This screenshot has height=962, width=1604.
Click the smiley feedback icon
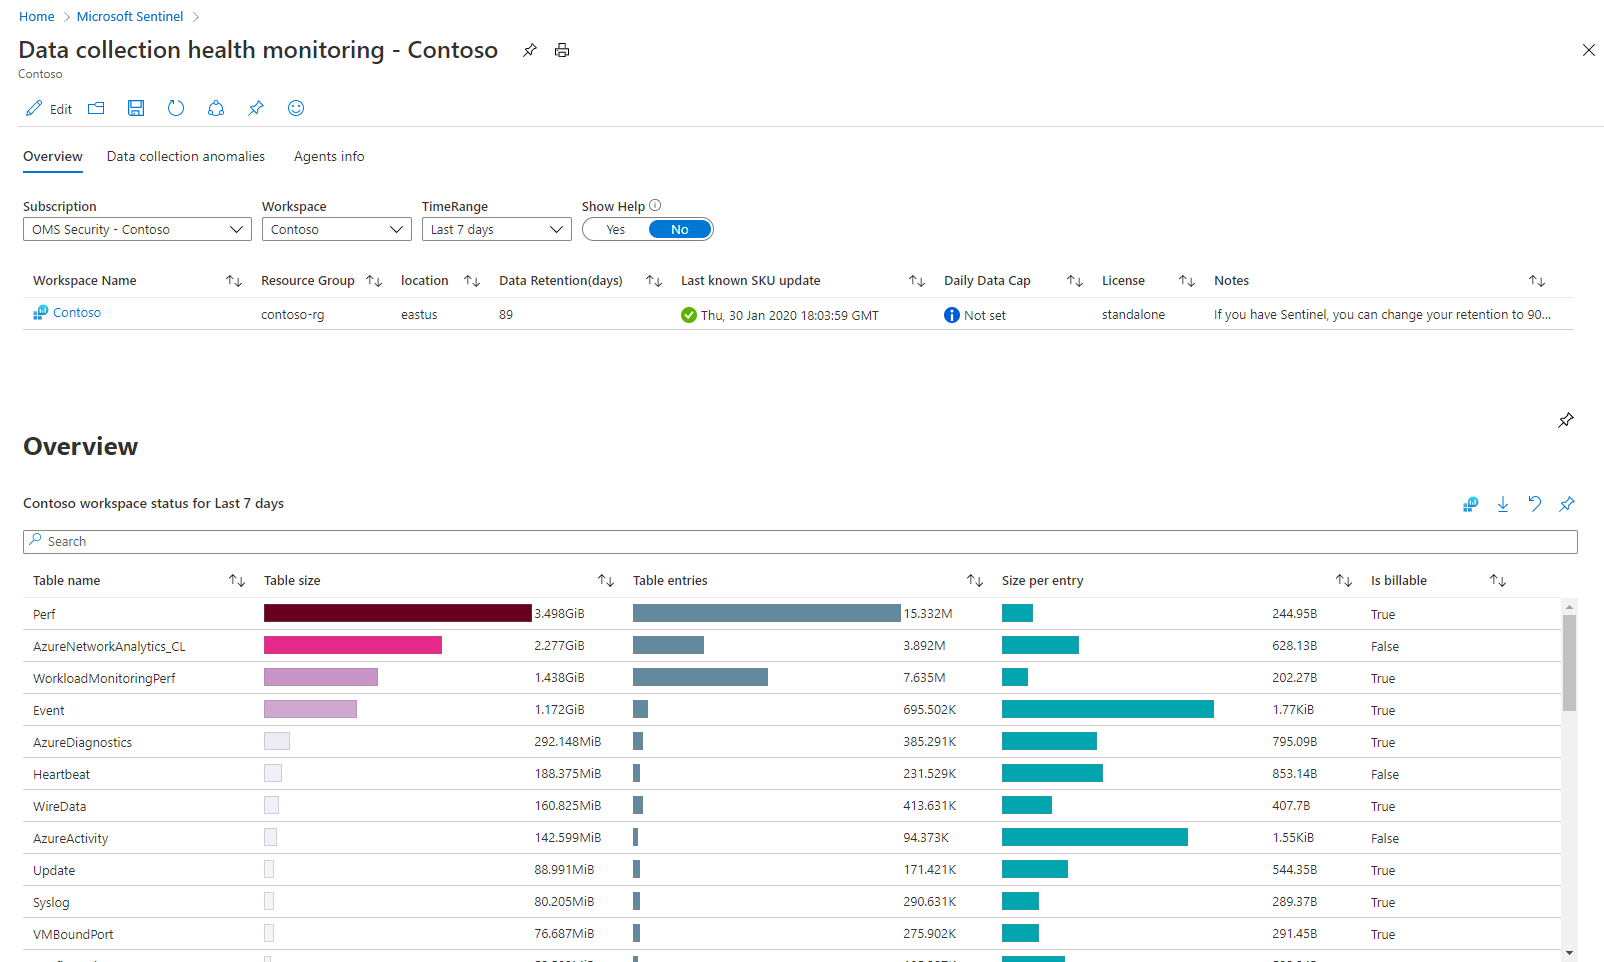coord(296,108)
